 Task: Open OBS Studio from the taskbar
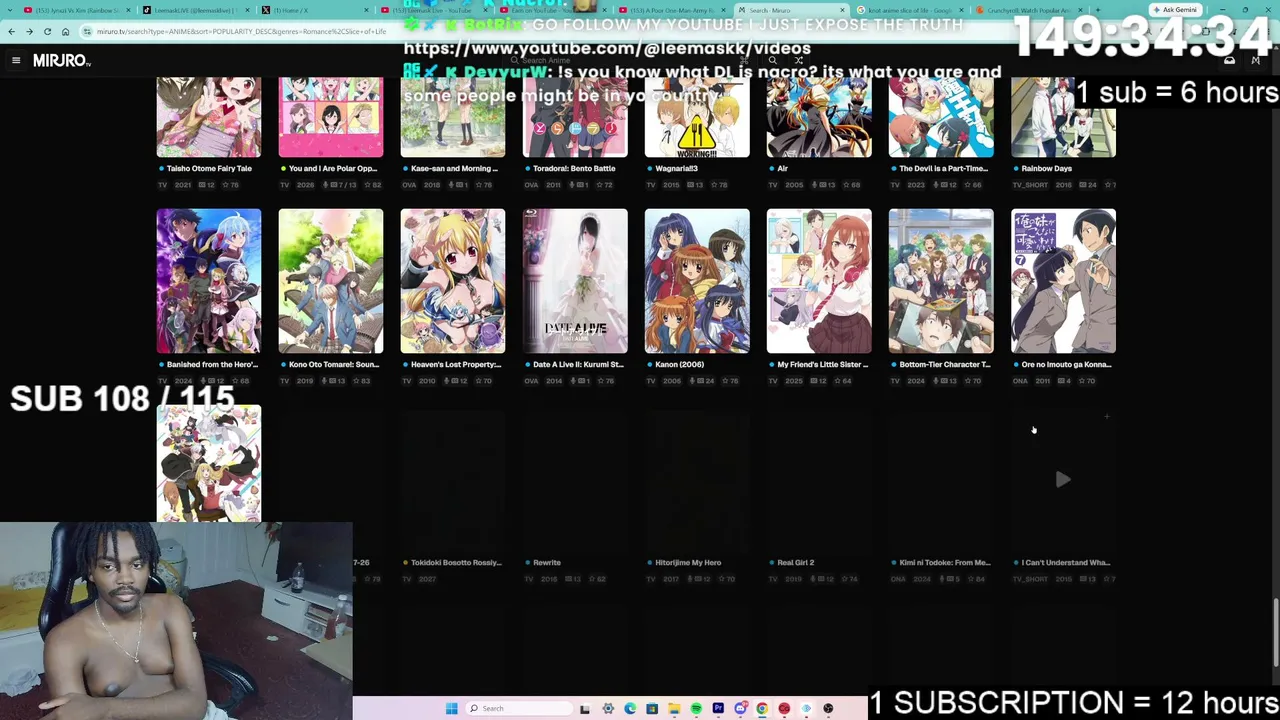pos(828,709)
